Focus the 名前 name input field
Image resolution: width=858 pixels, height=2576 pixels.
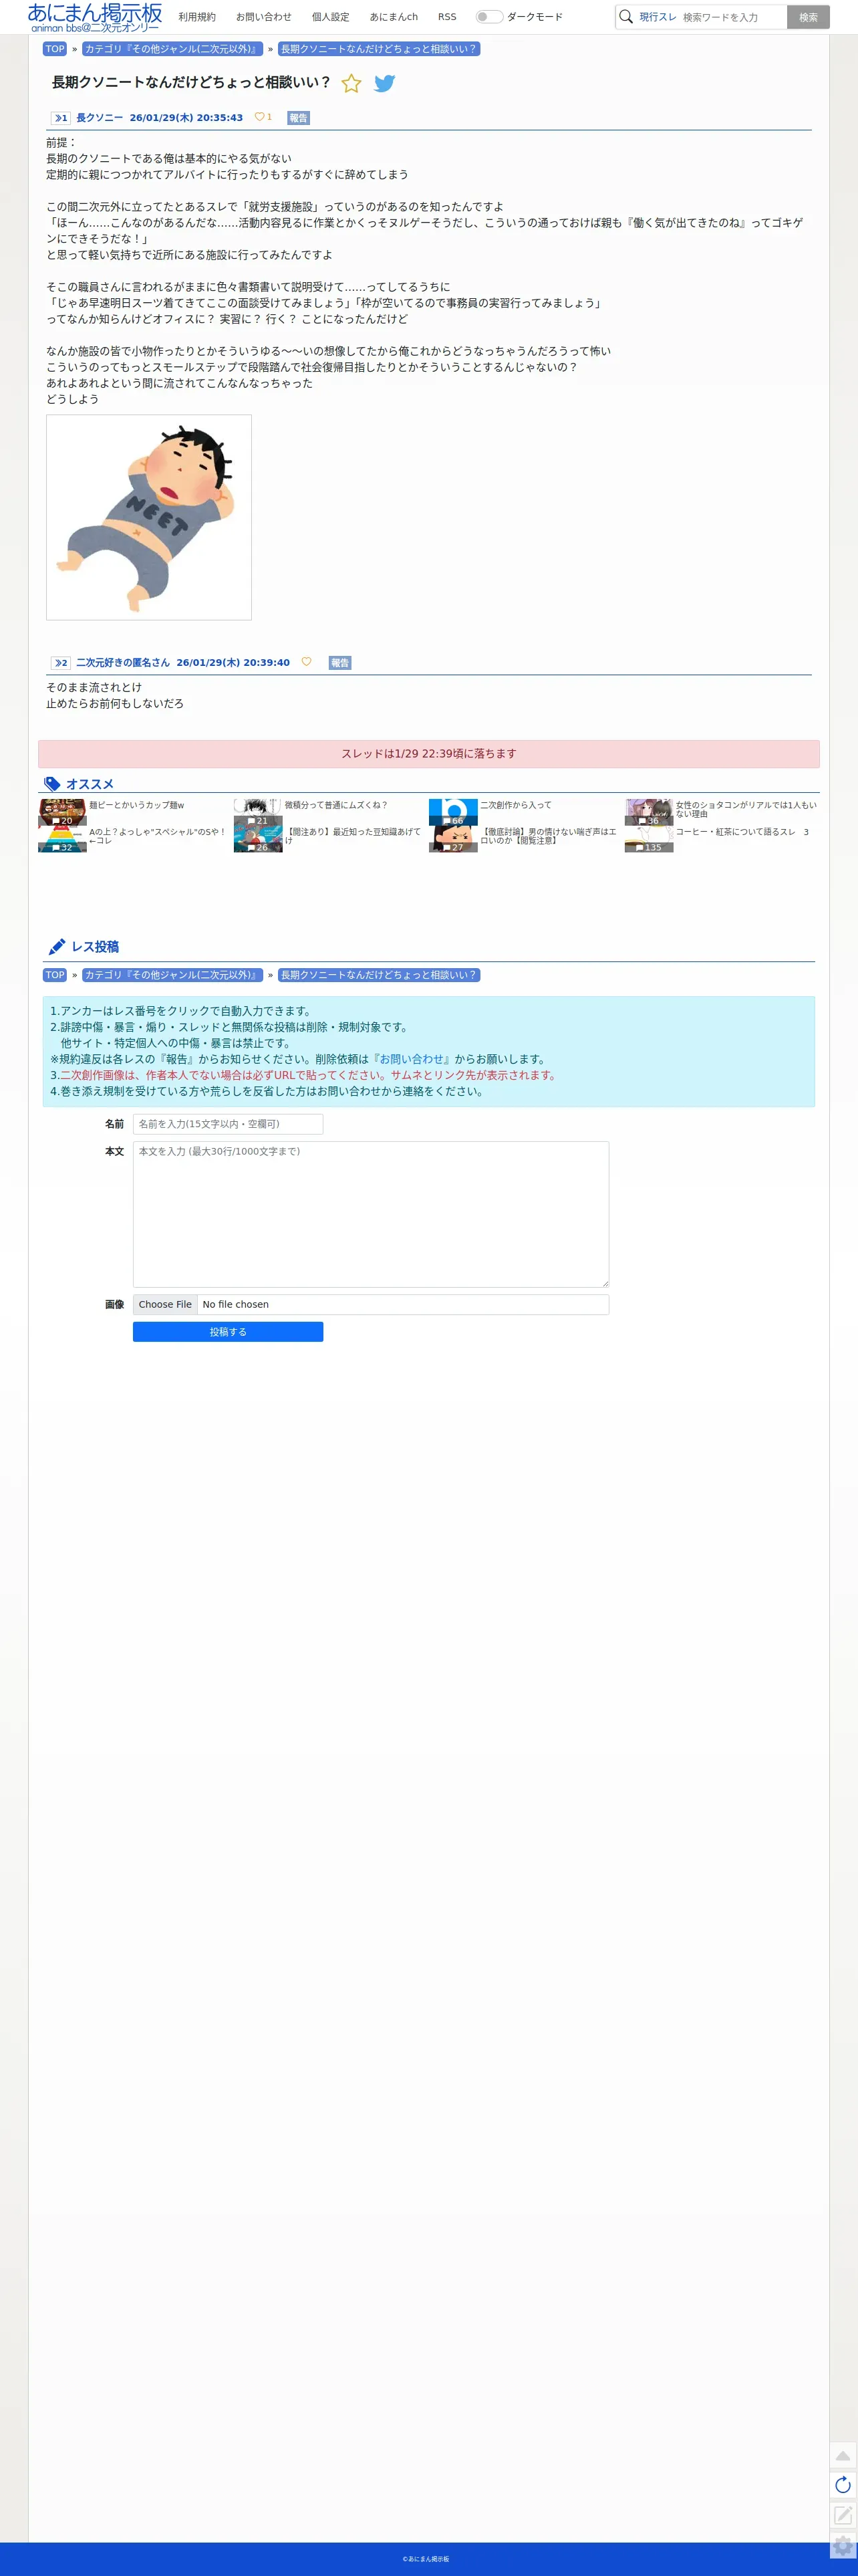point(228,1124)
